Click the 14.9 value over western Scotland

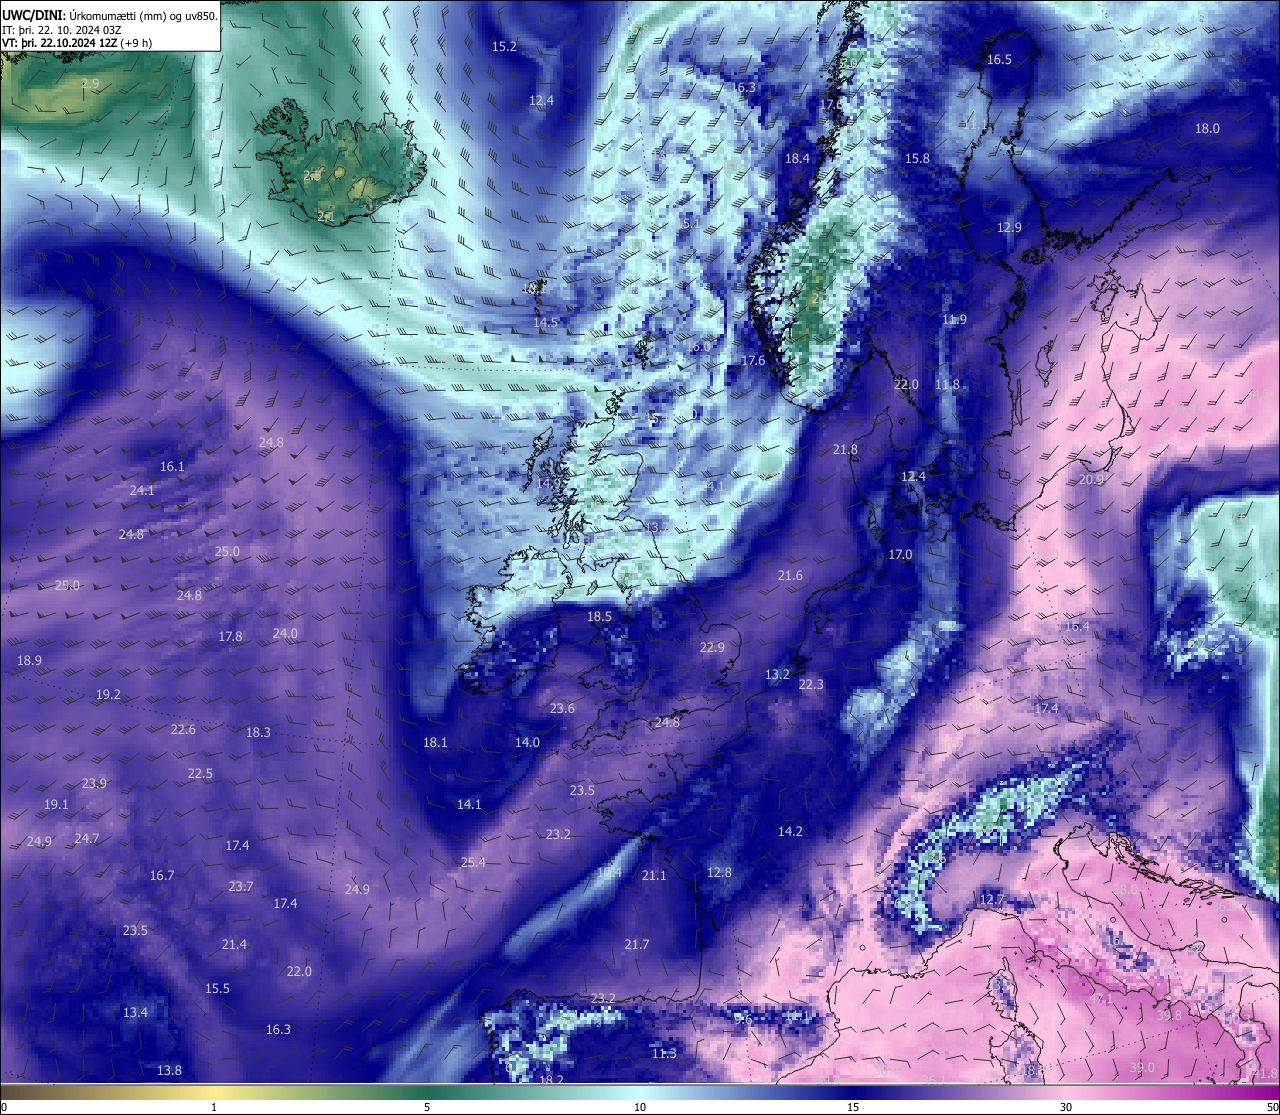[x=548, y=484]
